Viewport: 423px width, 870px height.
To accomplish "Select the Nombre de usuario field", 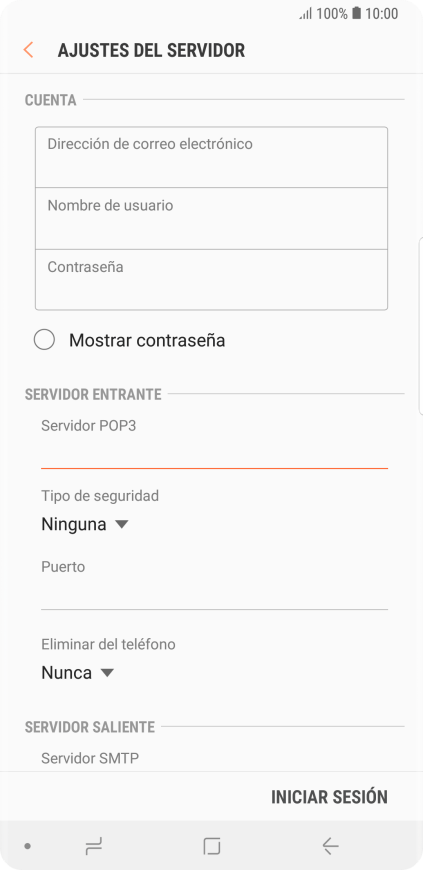I will pos(212,219).
